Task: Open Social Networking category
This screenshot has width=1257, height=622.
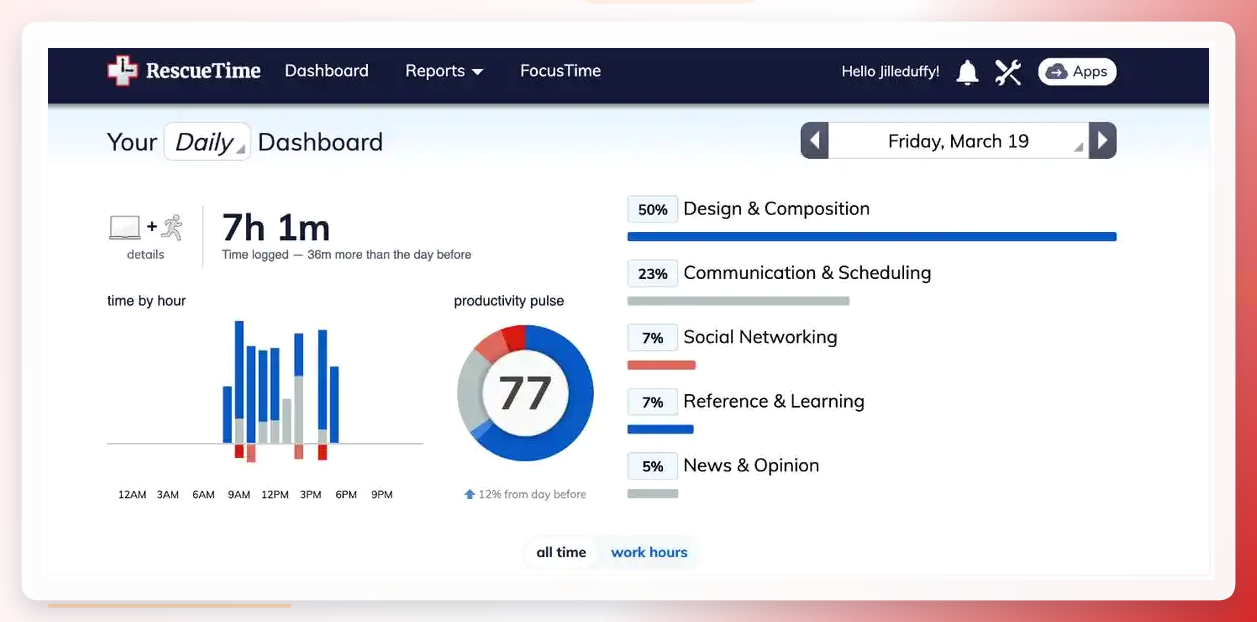Action: click(x=760, y=337)
